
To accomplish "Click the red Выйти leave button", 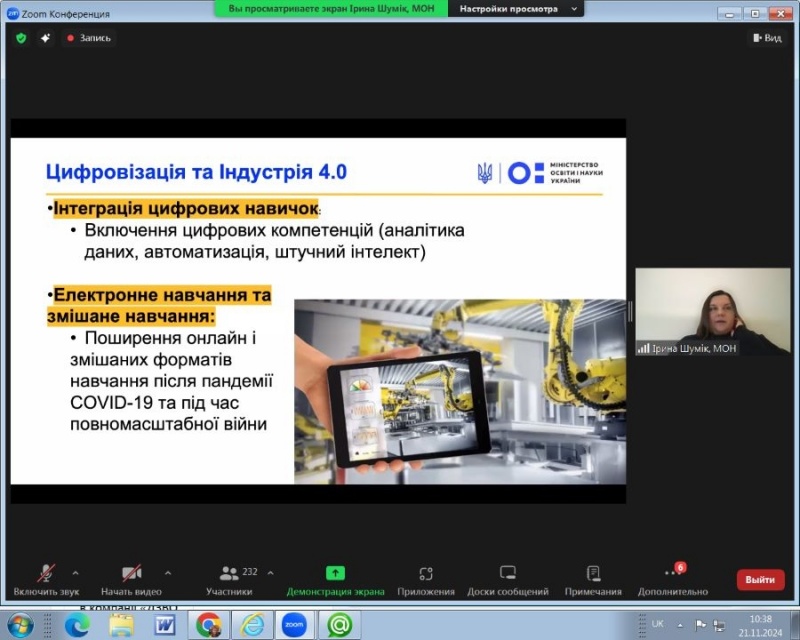I will [x=760, y=579].
